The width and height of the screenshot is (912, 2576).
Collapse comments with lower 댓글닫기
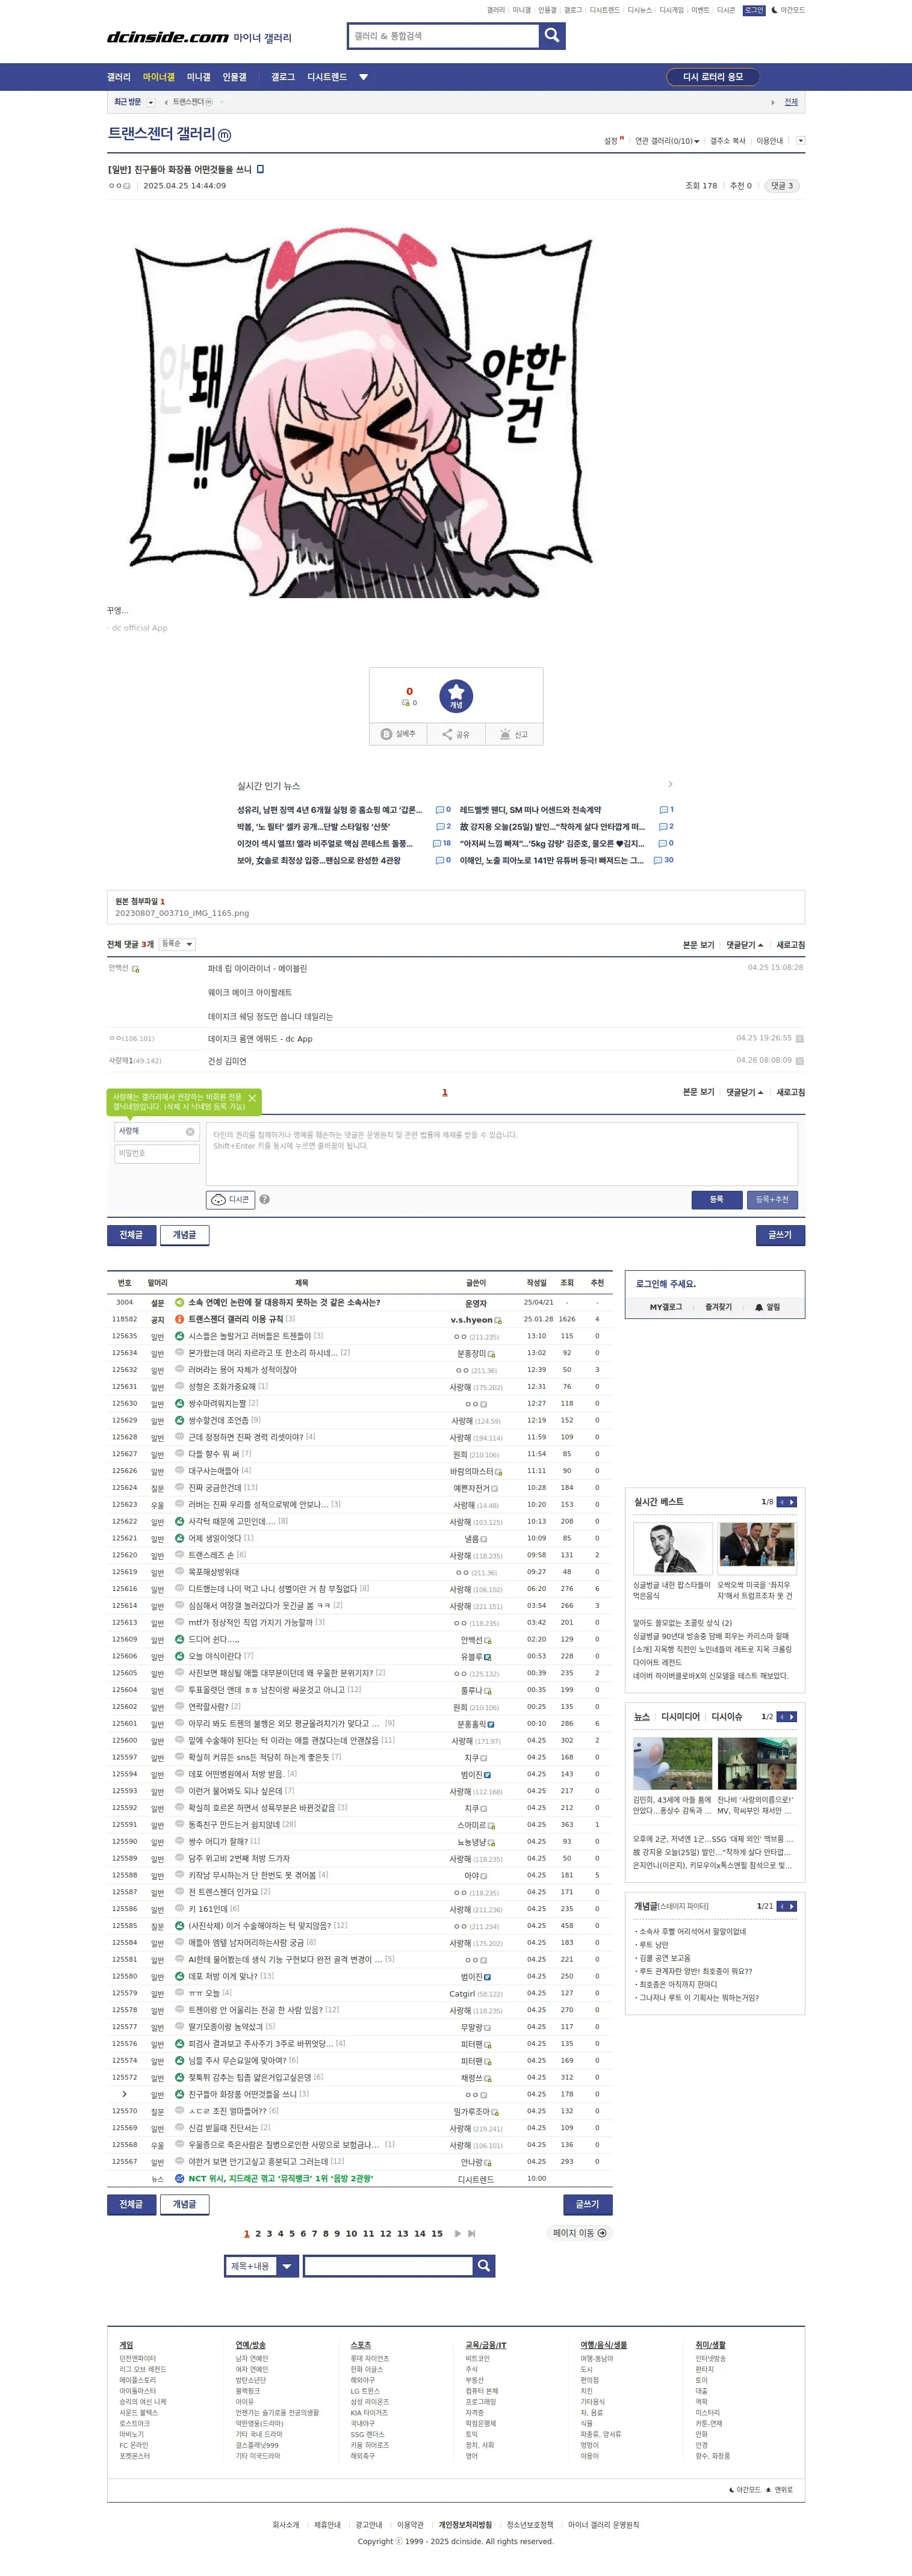(744, 1092)
